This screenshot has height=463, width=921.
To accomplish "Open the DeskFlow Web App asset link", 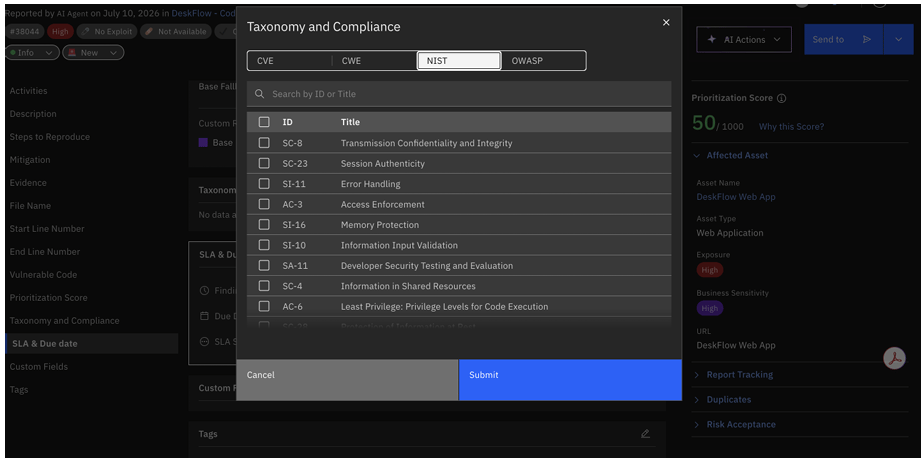I will [x=735, y=197].
